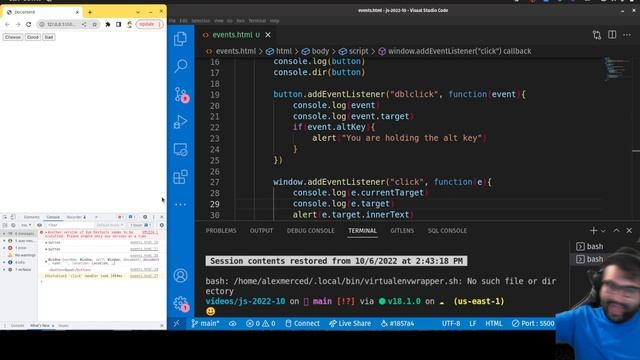
Task: Open the main* branch in status bar
Action: (x=205, y=323)
